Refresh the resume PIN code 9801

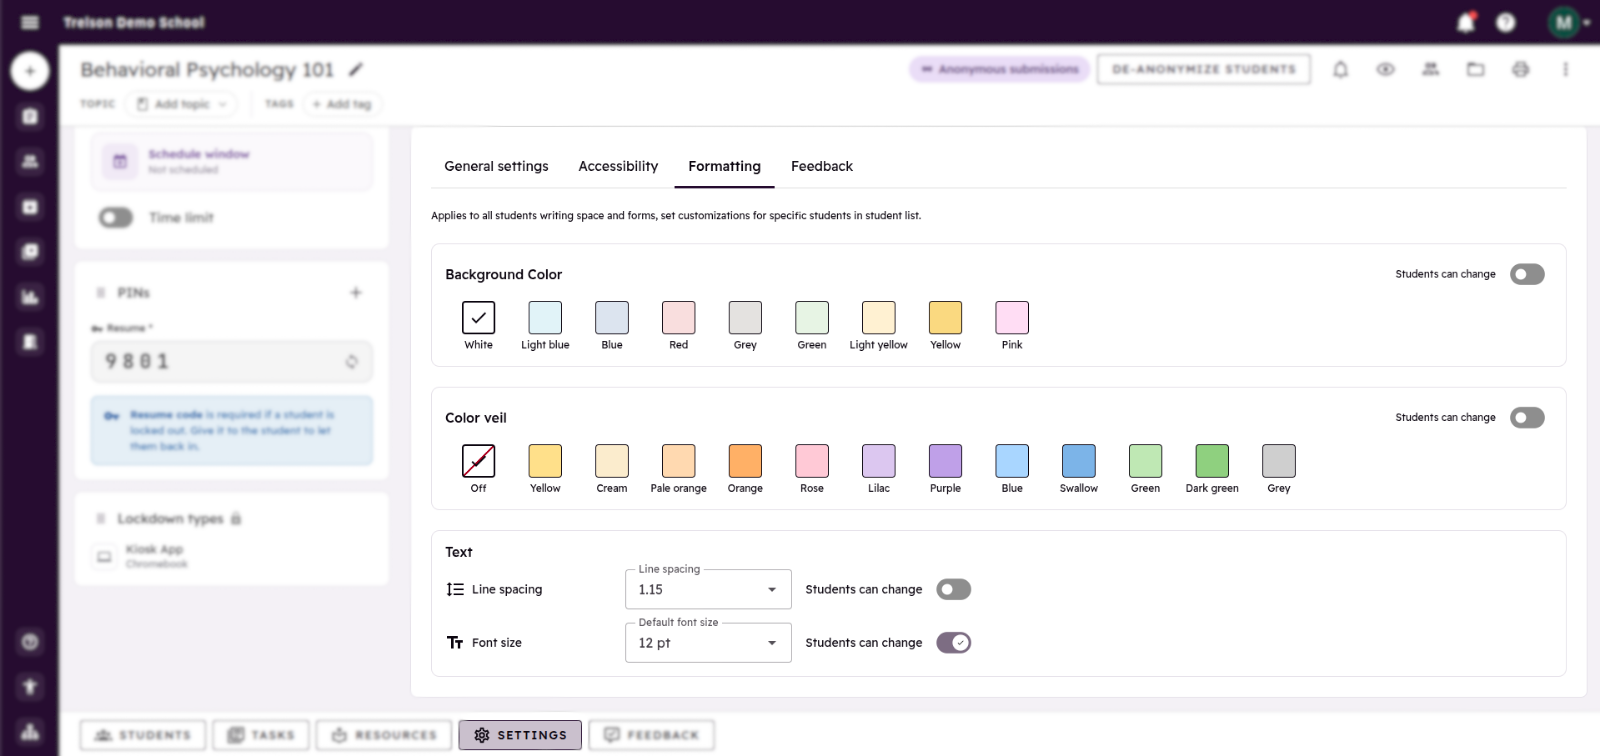tap(351, 362)
